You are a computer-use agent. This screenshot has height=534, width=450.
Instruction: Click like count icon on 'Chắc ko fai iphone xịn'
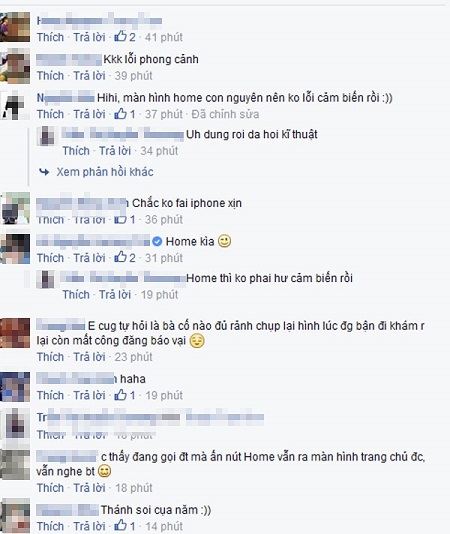[120, 219]
